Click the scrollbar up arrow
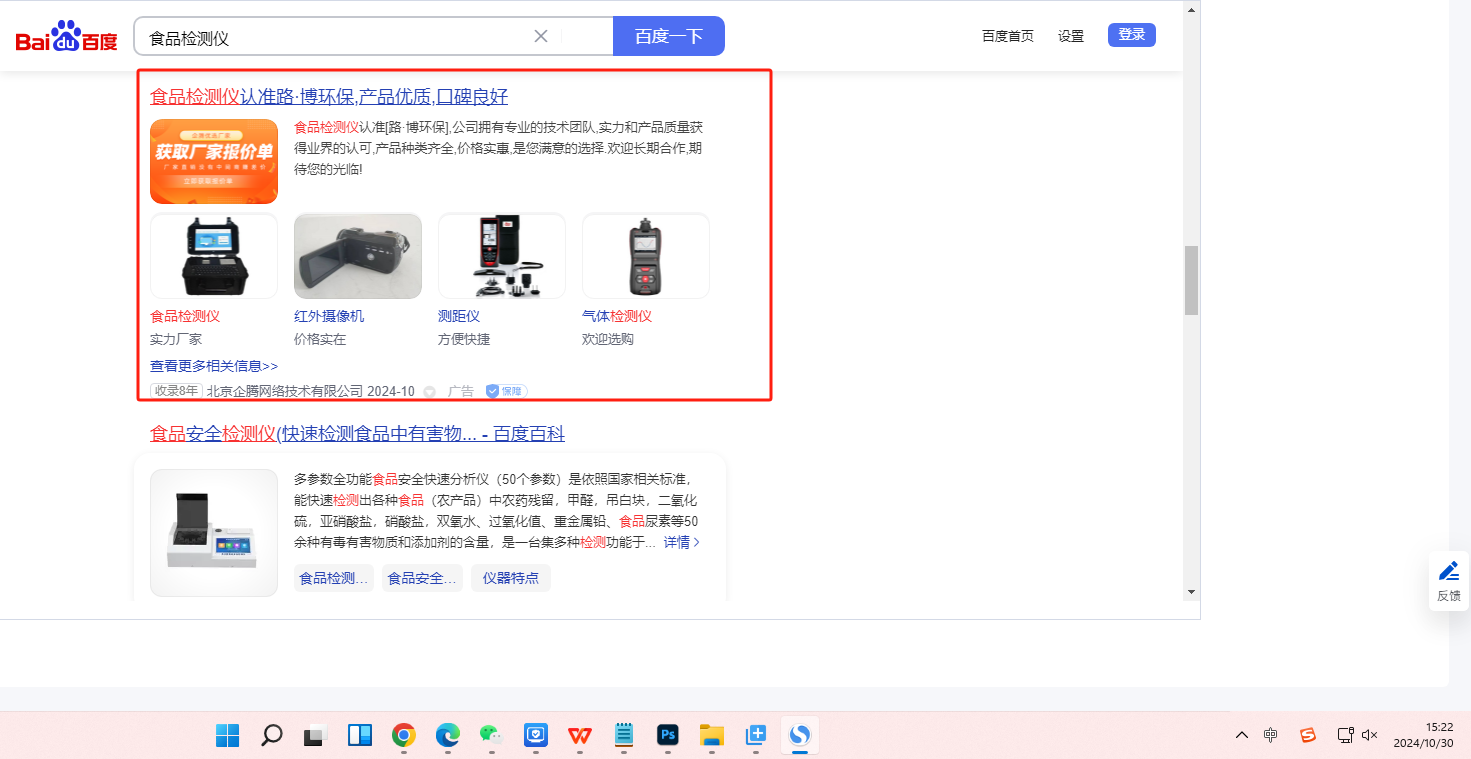 [1191, 9]
